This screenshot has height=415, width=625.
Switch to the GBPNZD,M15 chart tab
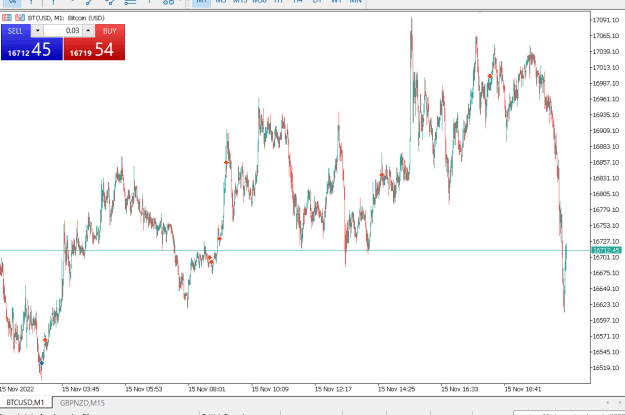pyautogui.click(x=82, y=403)
